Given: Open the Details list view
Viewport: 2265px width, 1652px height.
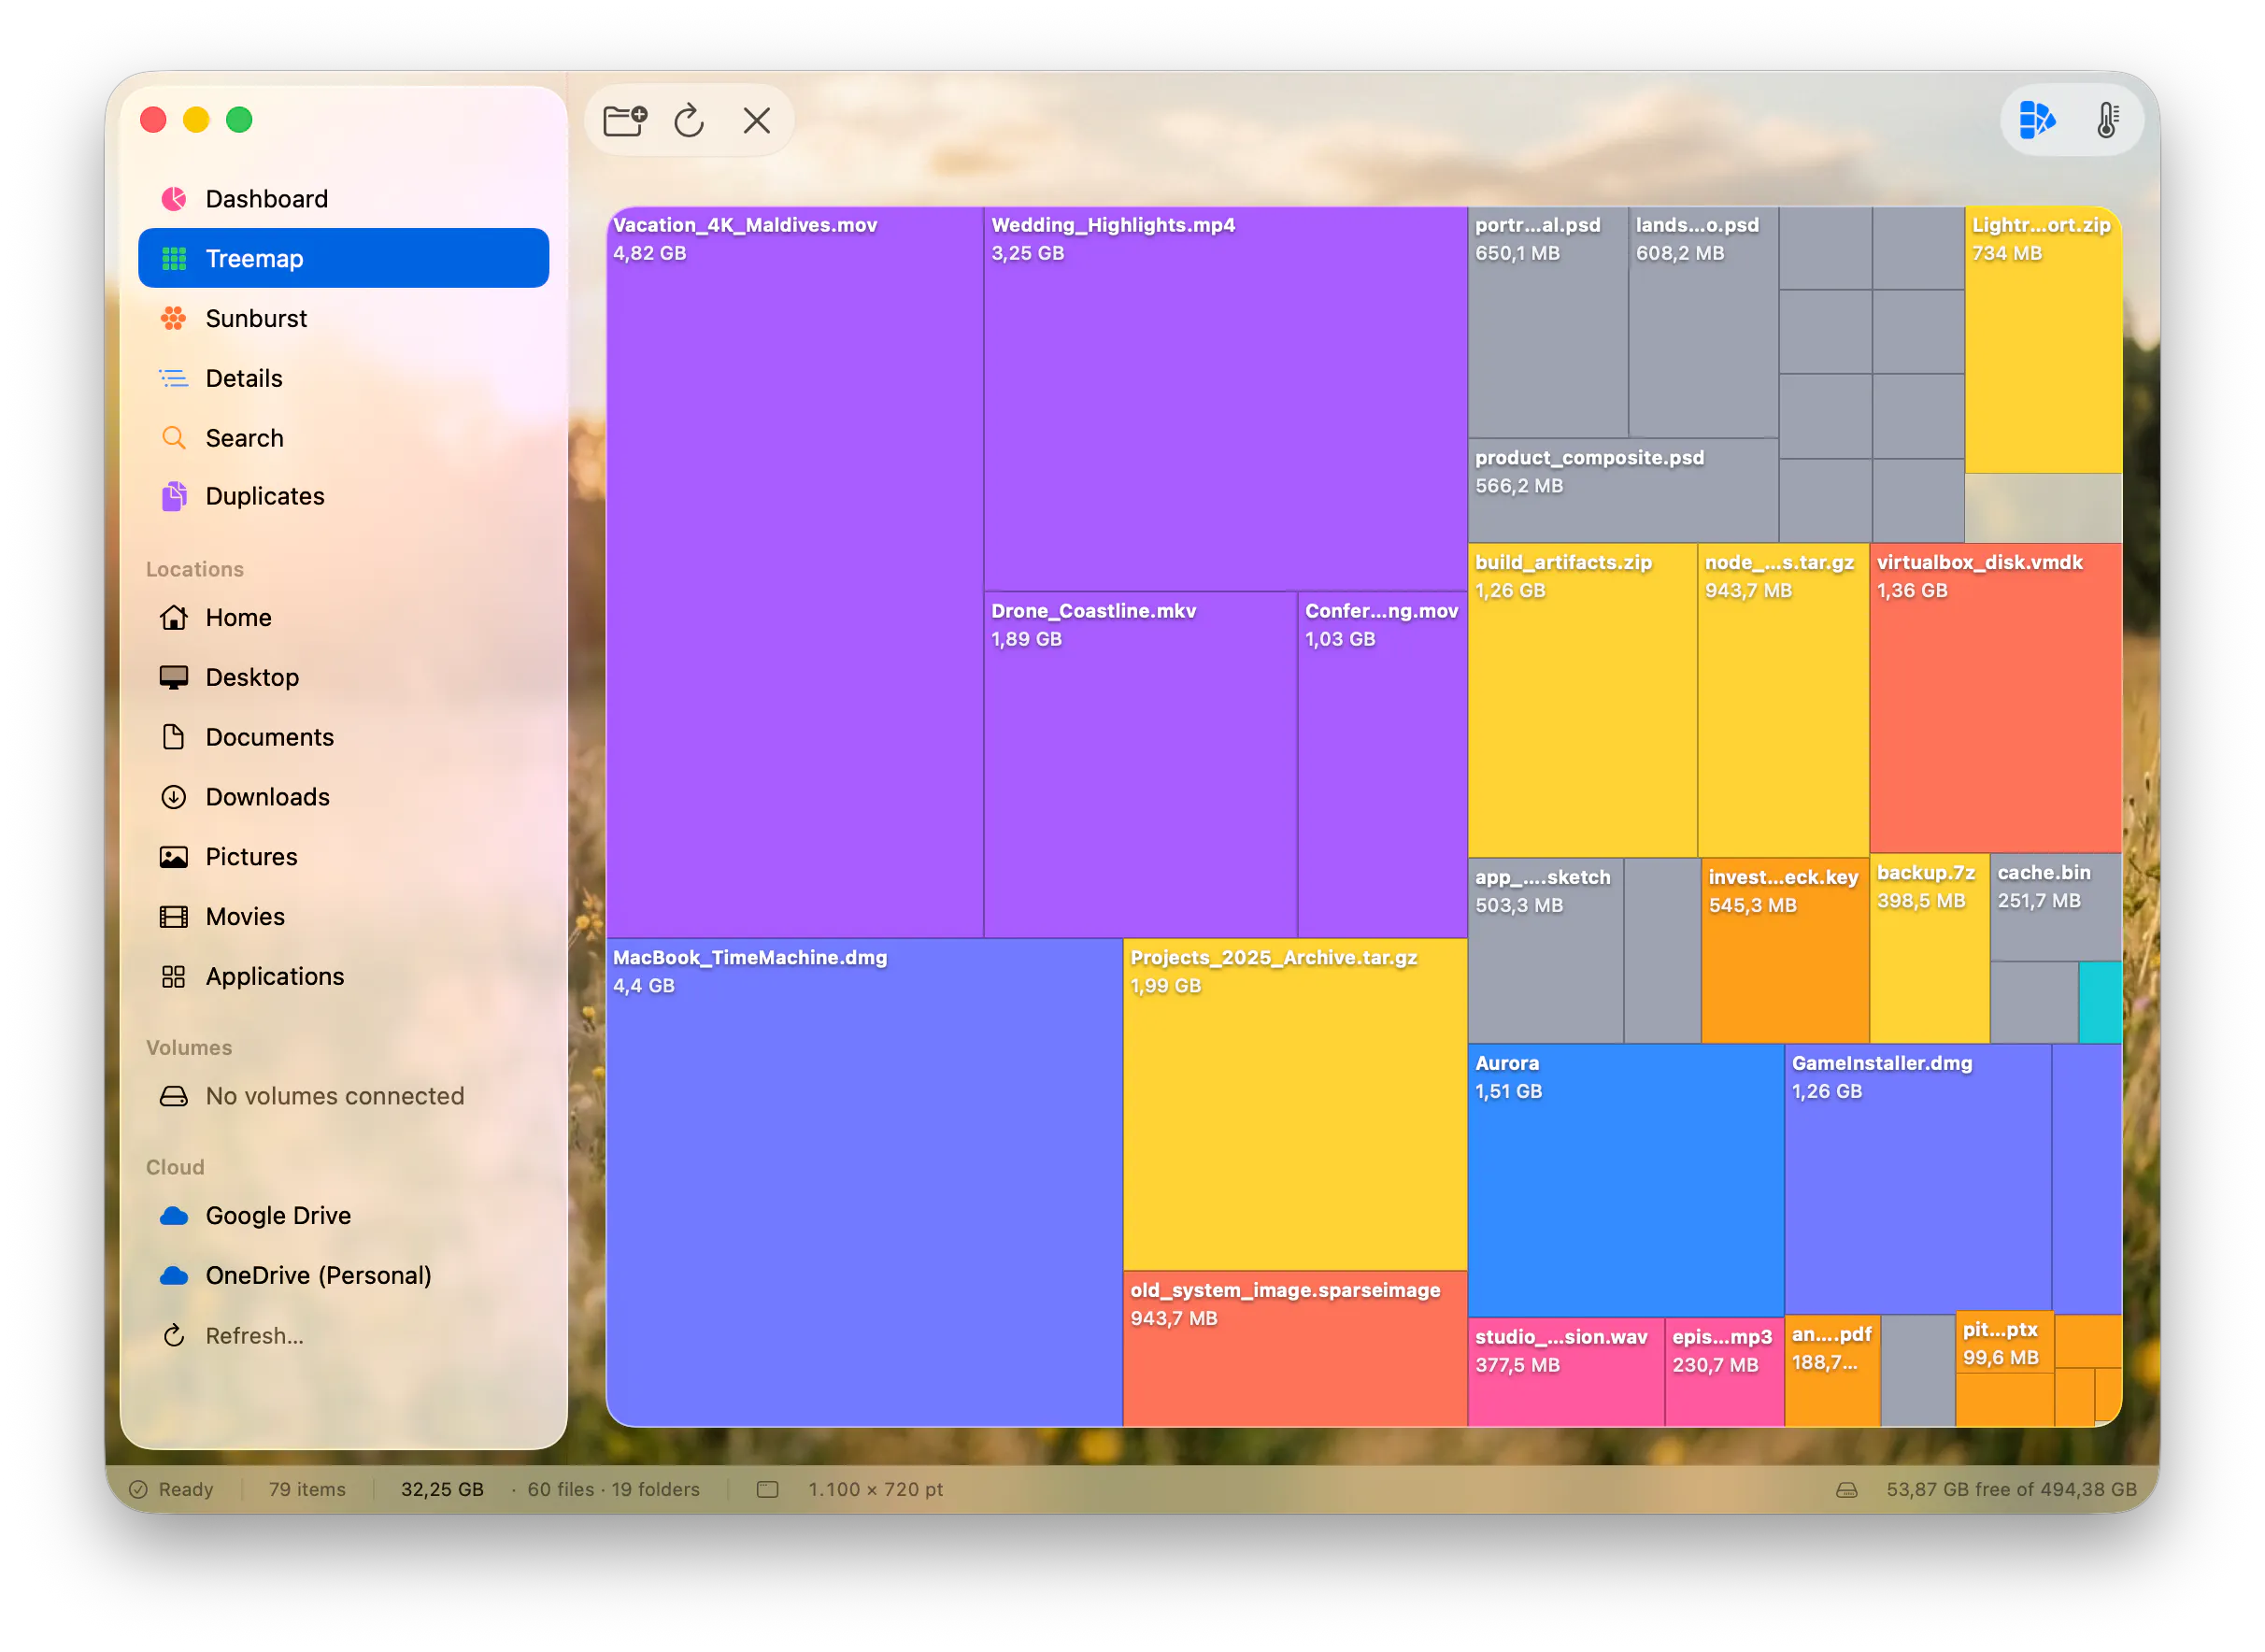Looking at the screenshot, I should (343, 378).
